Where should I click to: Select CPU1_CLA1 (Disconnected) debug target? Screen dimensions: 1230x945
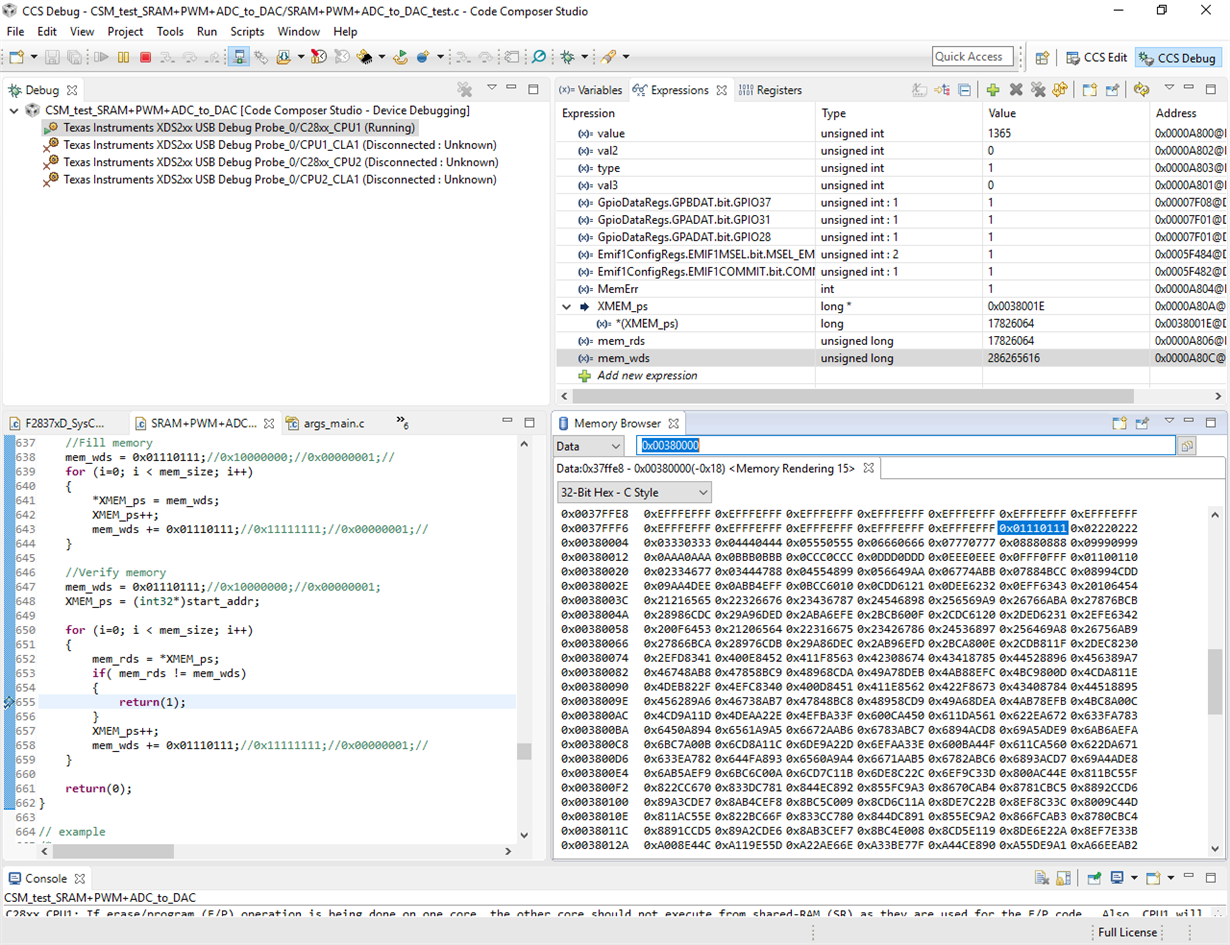271,145
